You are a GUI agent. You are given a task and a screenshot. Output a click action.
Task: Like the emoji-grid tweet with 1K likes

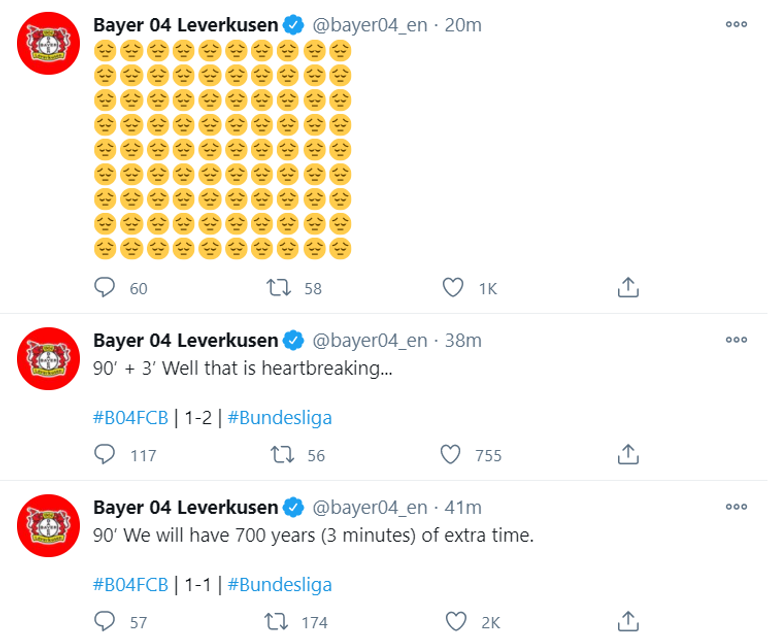(x=453, y=288)
